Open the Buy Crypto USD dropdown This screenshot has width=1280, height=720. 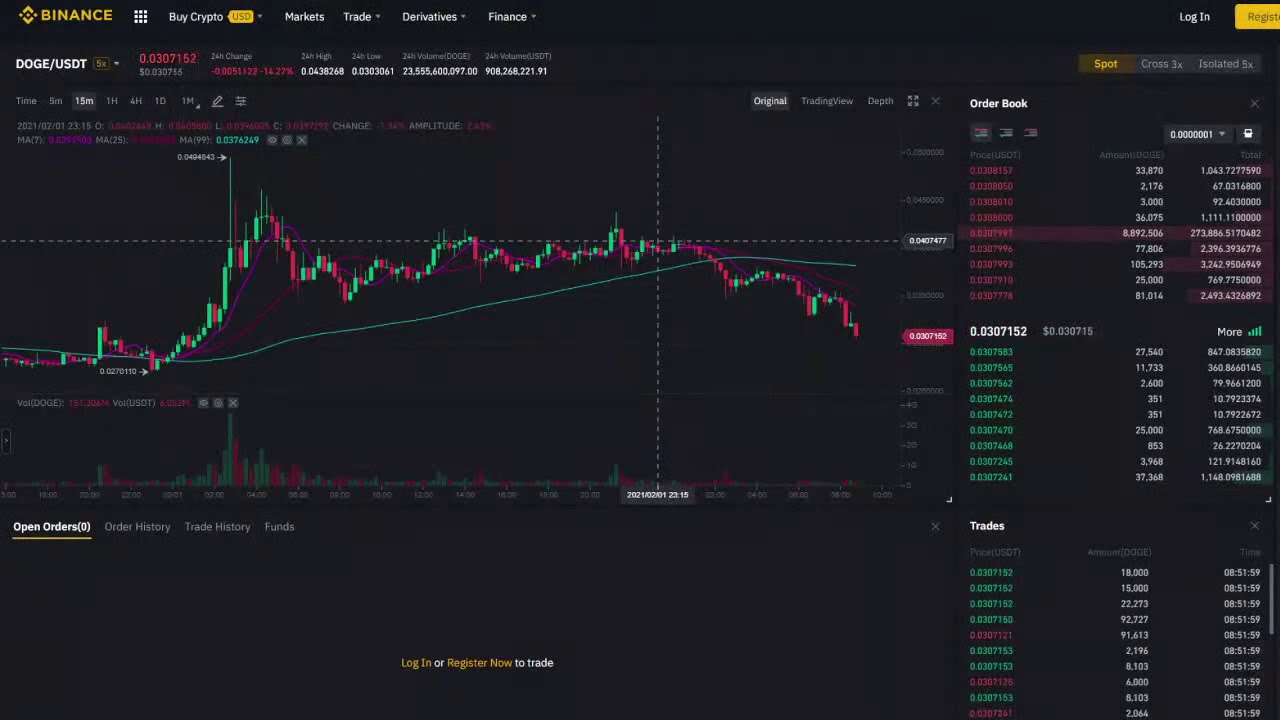(215, 17)
